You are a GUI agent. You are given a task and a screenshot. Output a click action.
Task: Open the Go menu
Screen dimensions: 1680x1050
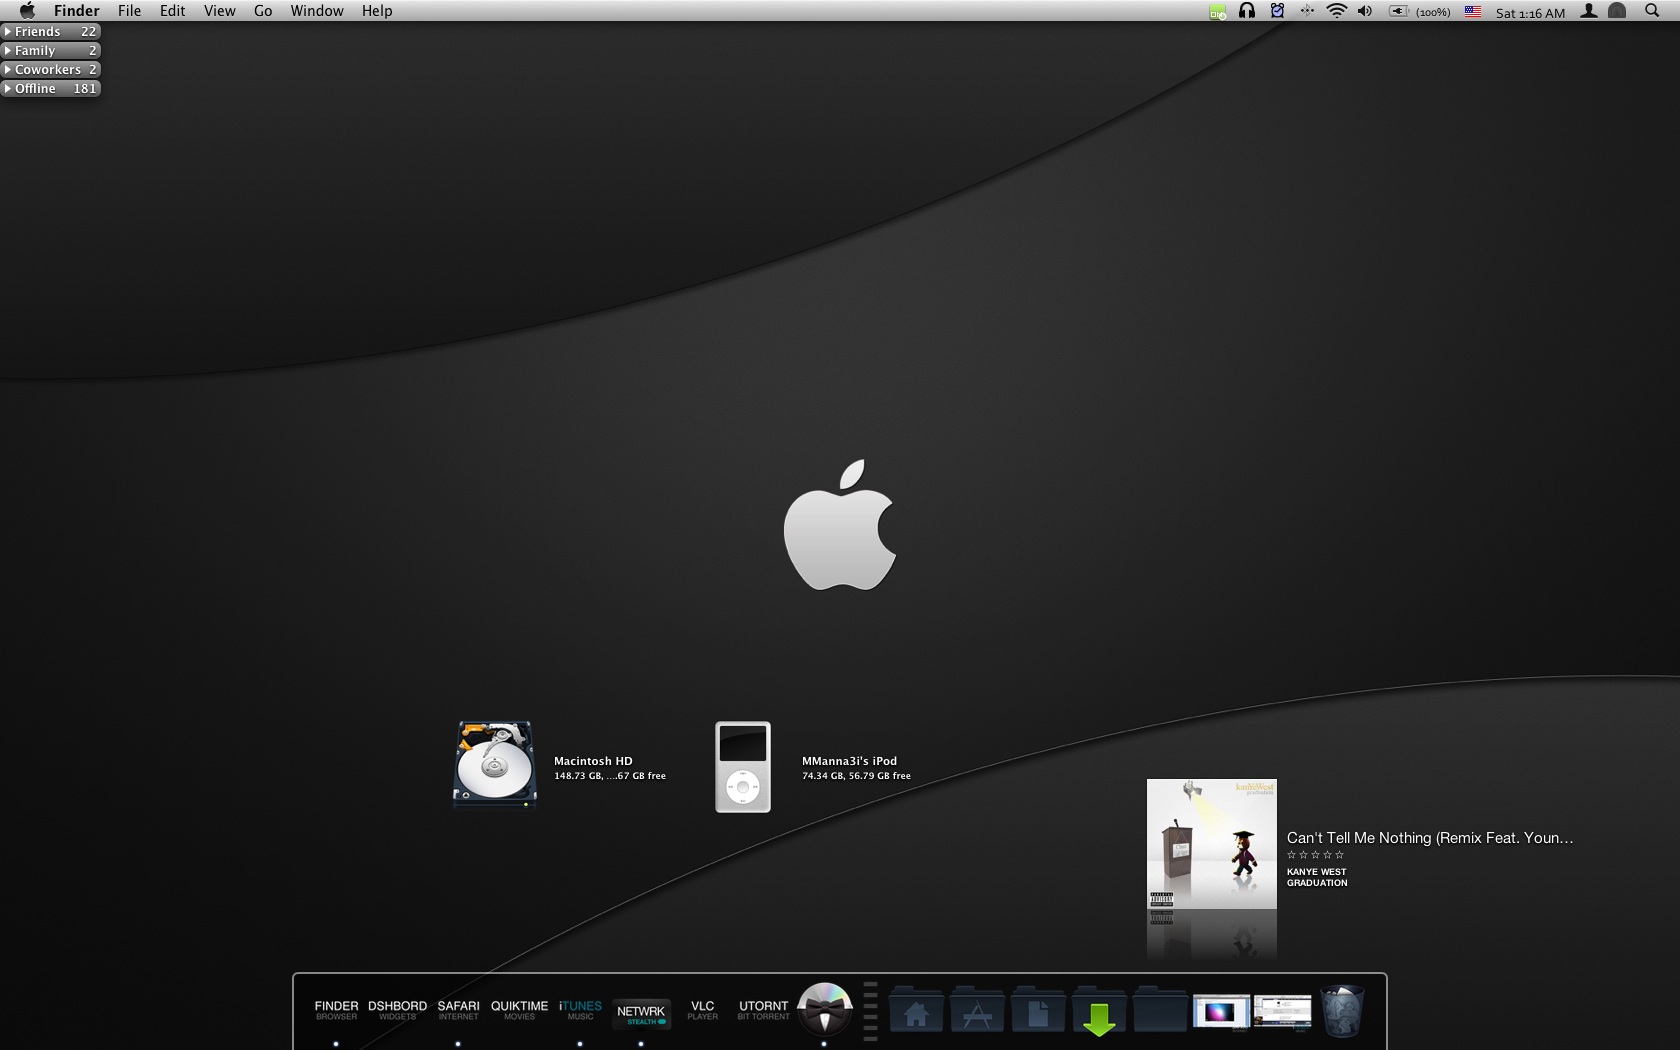(x=263, y=11)
